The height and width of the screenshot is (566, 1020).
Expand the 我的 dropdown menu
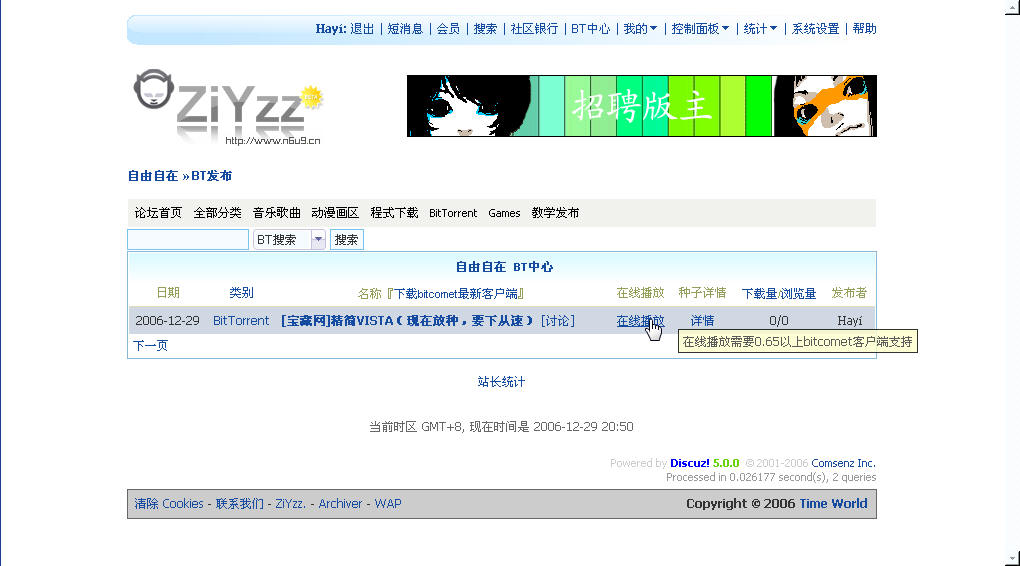point(640,29)
